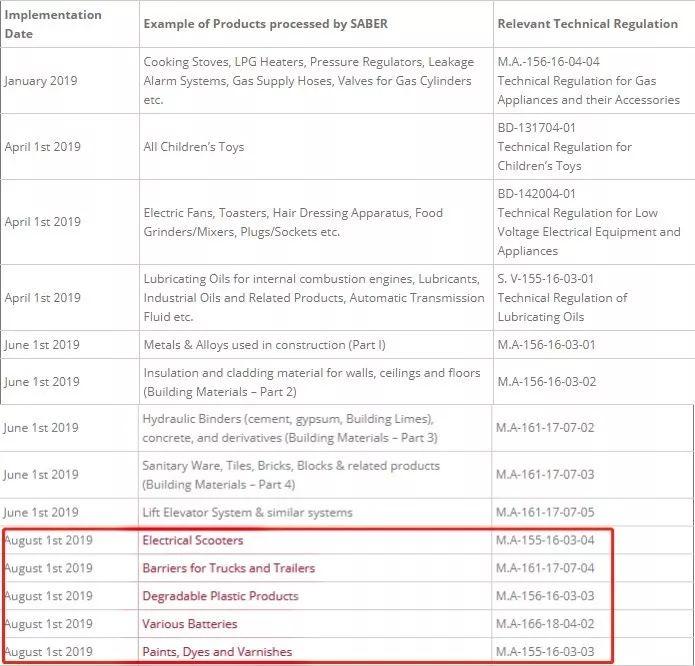Viewport: 695px width, 666px height.
Task: Click regulation code 'M.A-155-16-03-03'
Action: (x=545, y=652)
